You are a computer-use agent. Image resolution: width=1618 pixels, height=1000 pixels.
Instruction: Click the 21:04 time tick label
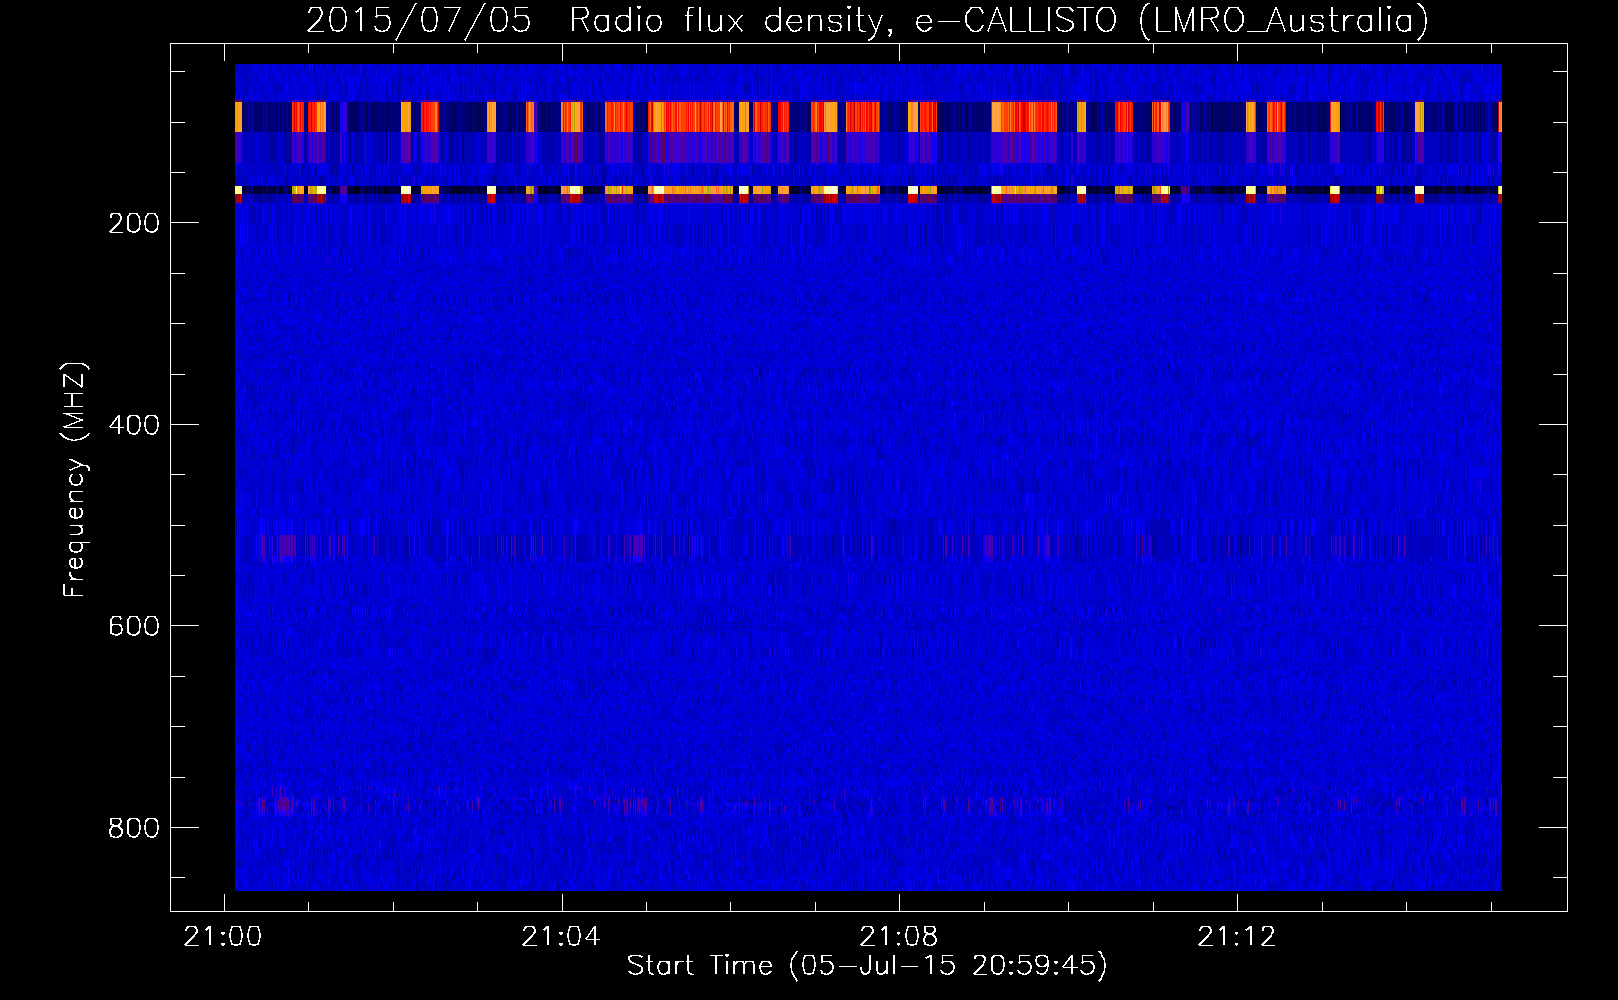(561, 937)
